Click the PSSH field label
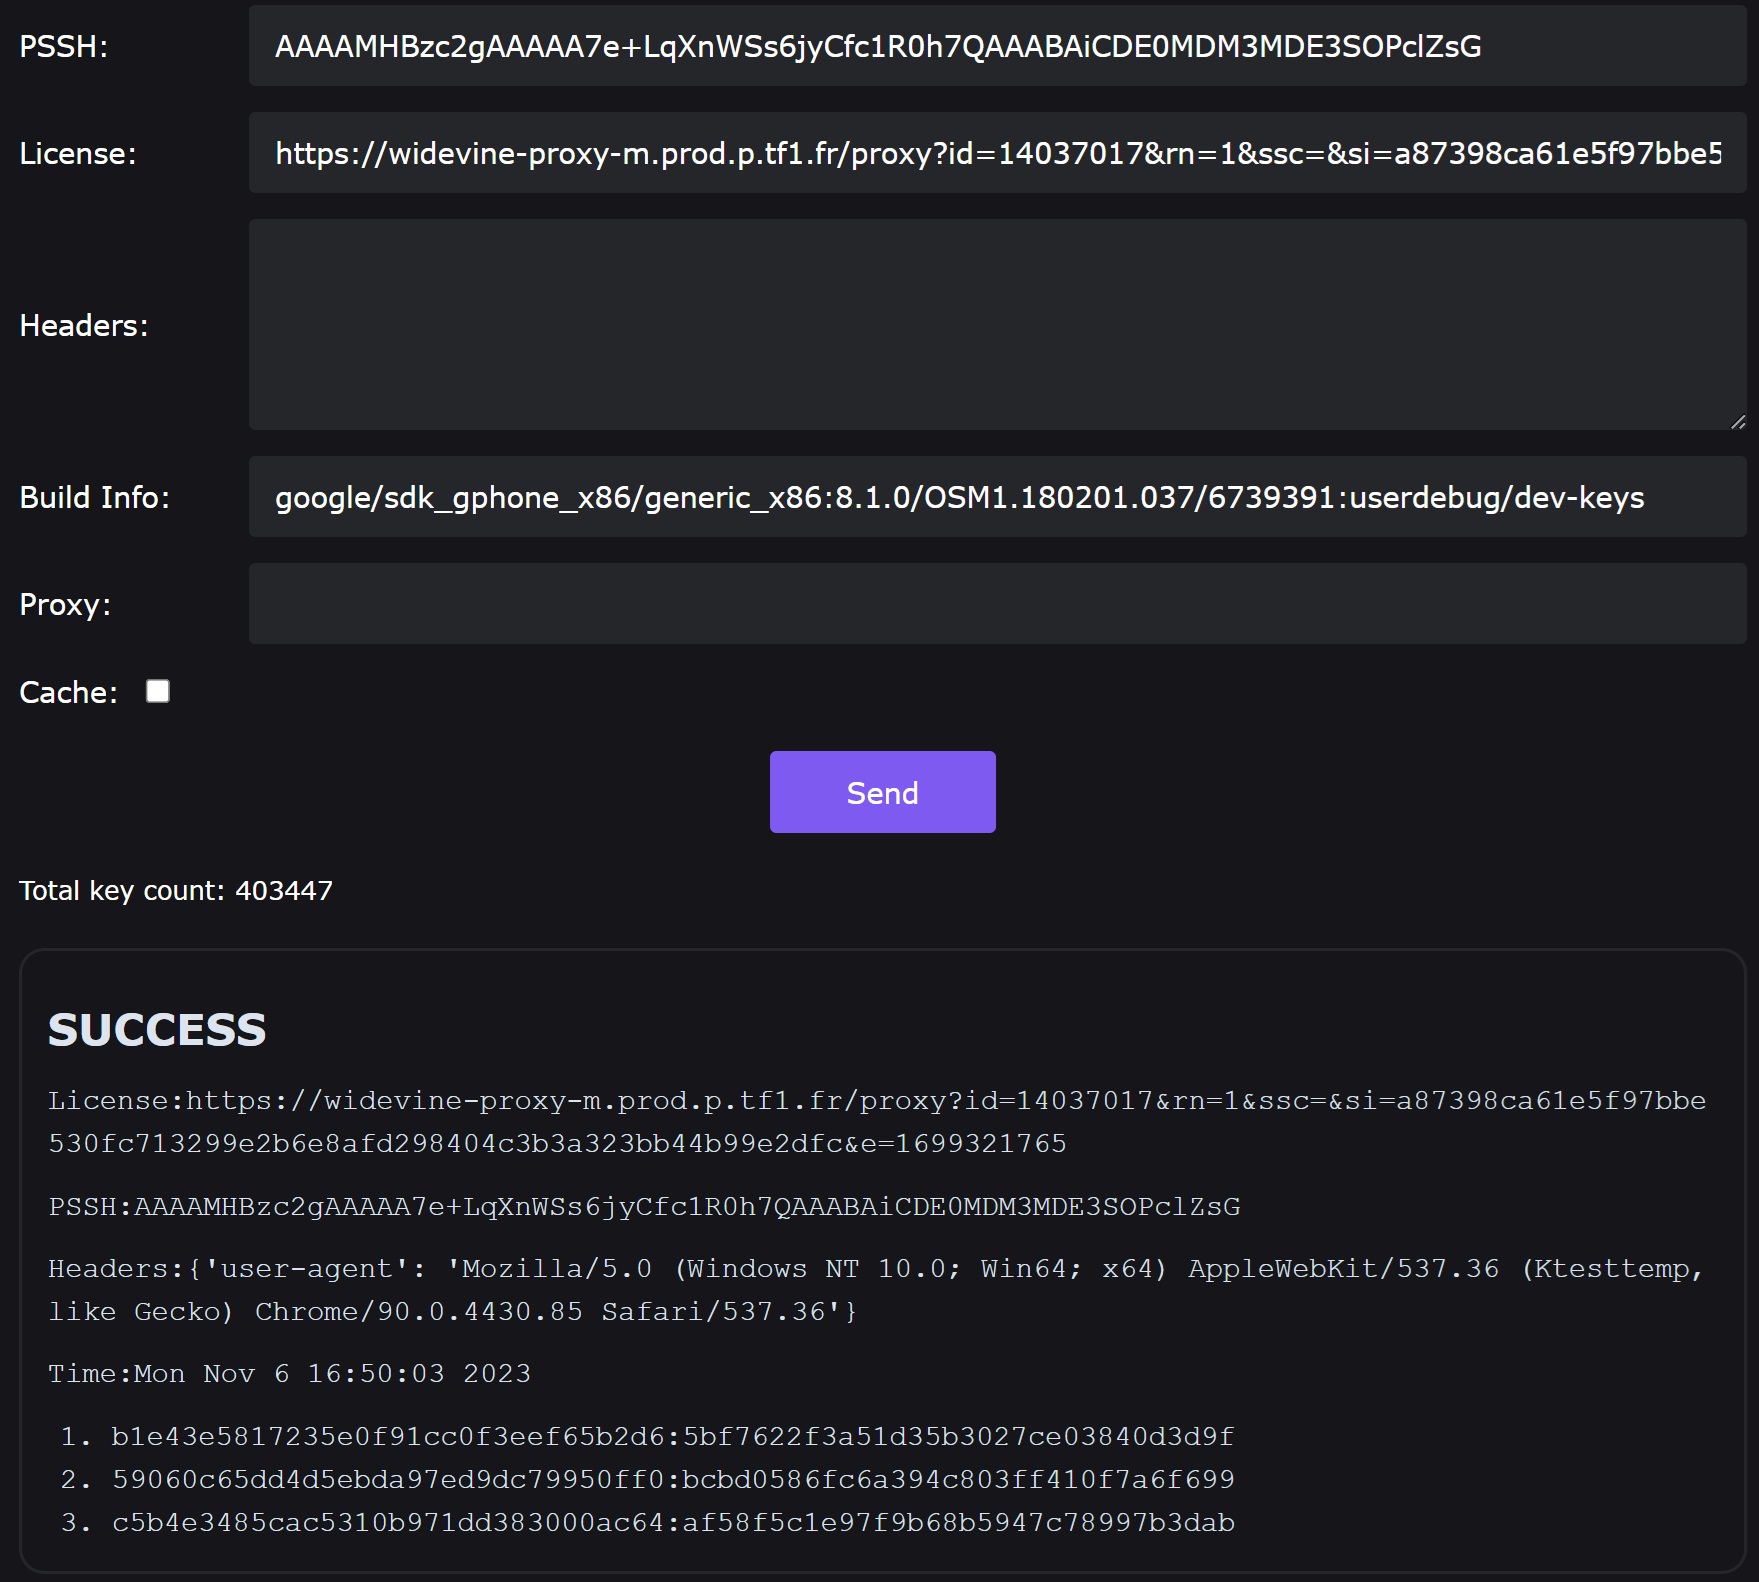Screen dimensions: 1759x1582 coord(64,47)
